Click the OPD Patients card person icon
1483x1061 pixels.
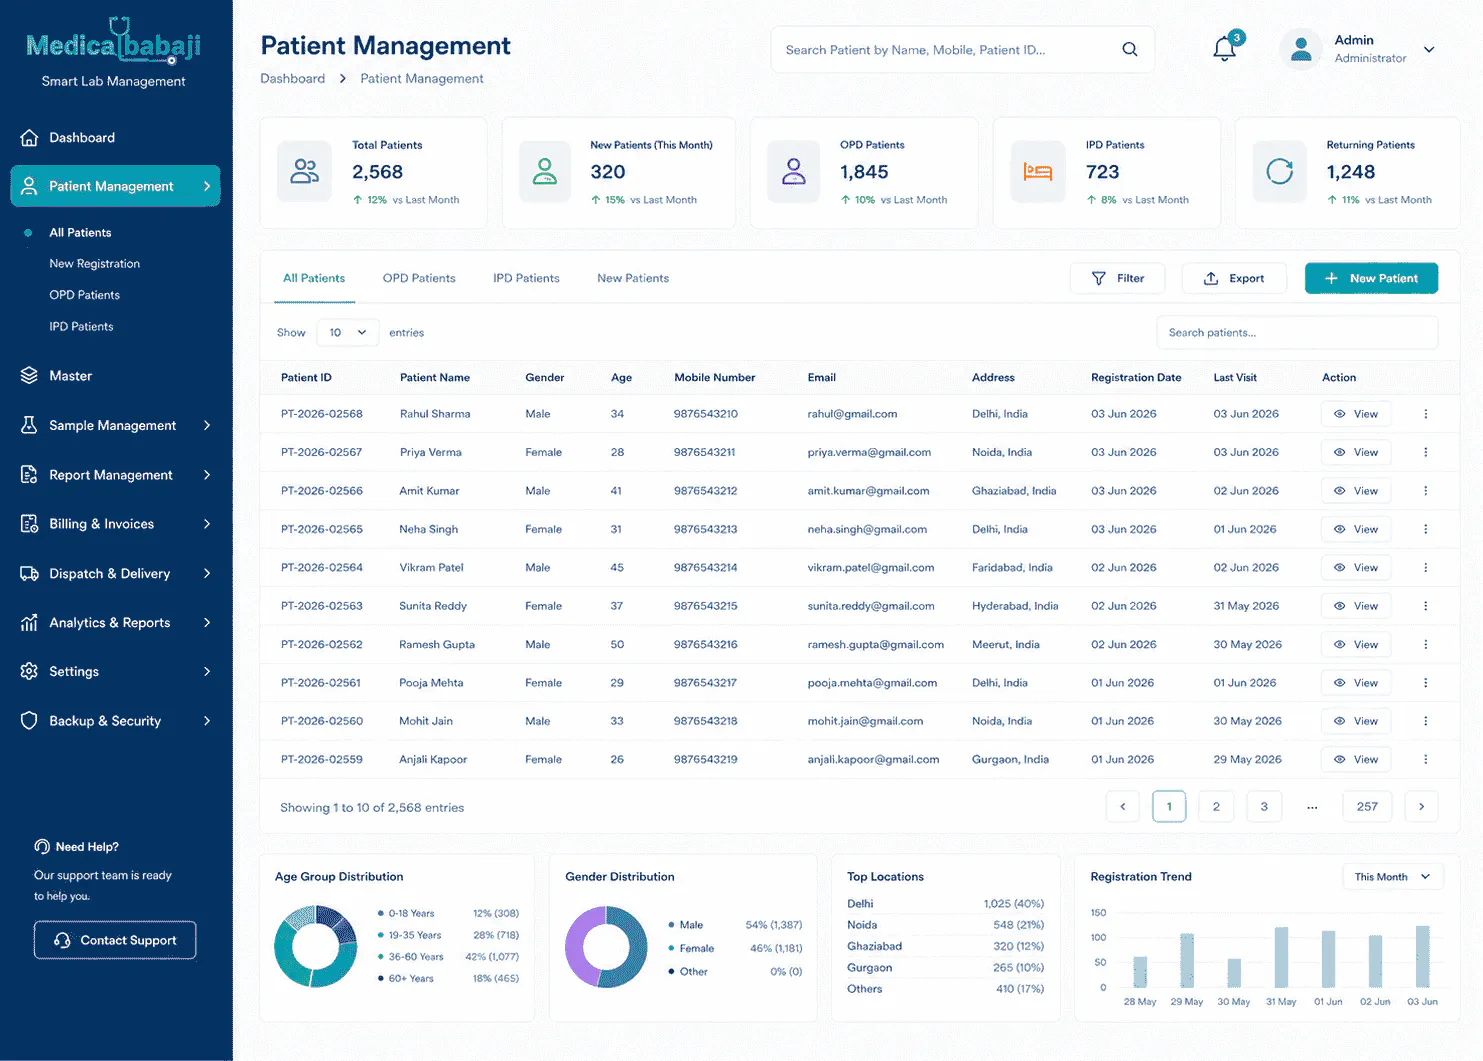point(794,172)
